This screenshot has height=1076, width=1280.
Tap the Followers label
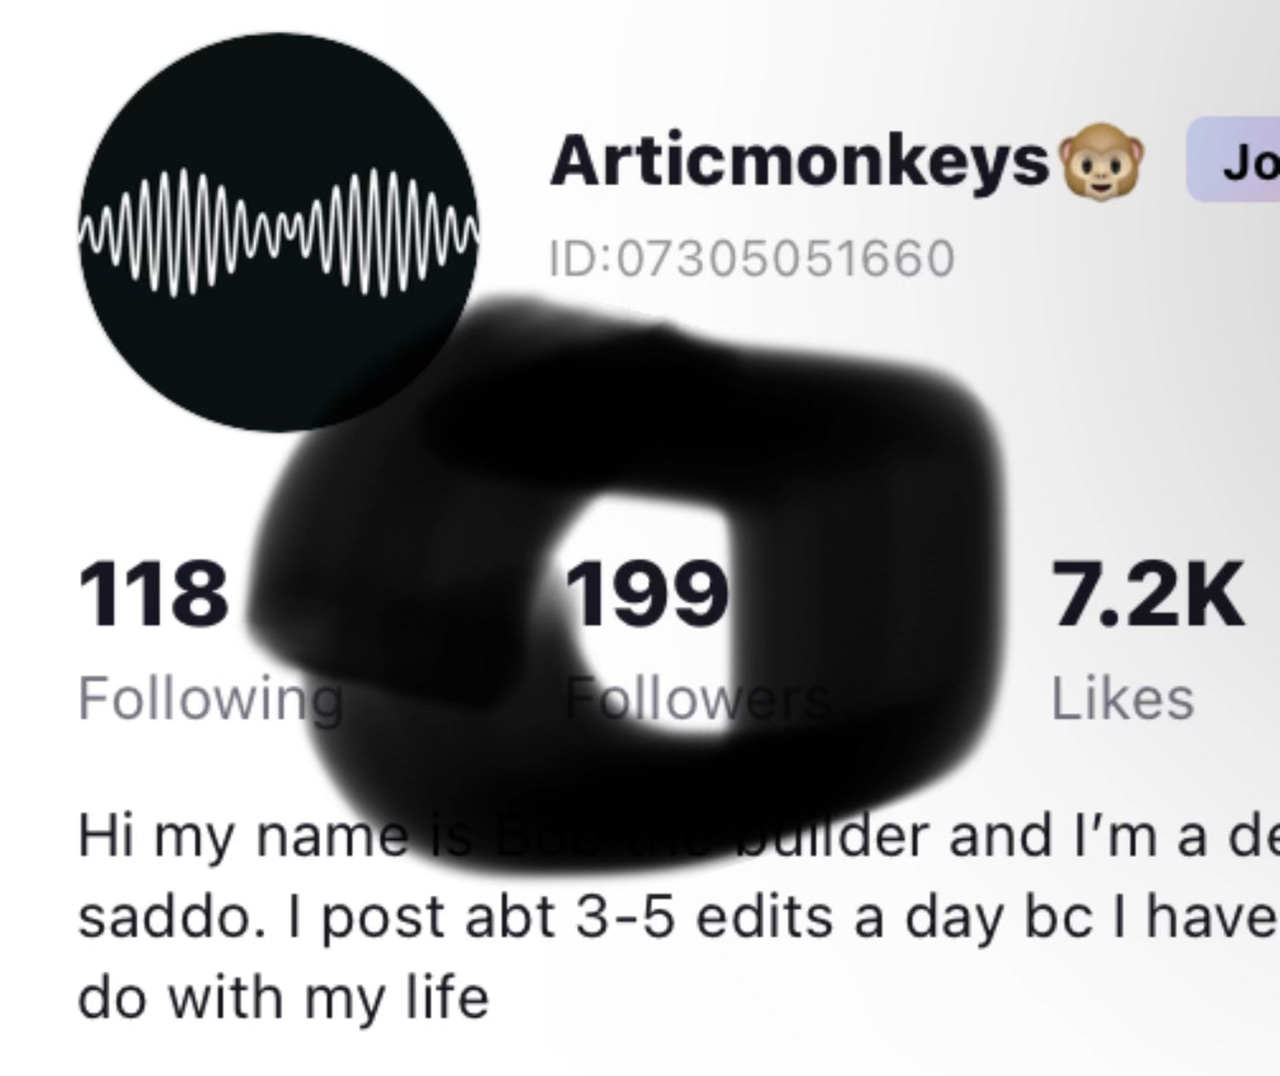tap(697, 698)
